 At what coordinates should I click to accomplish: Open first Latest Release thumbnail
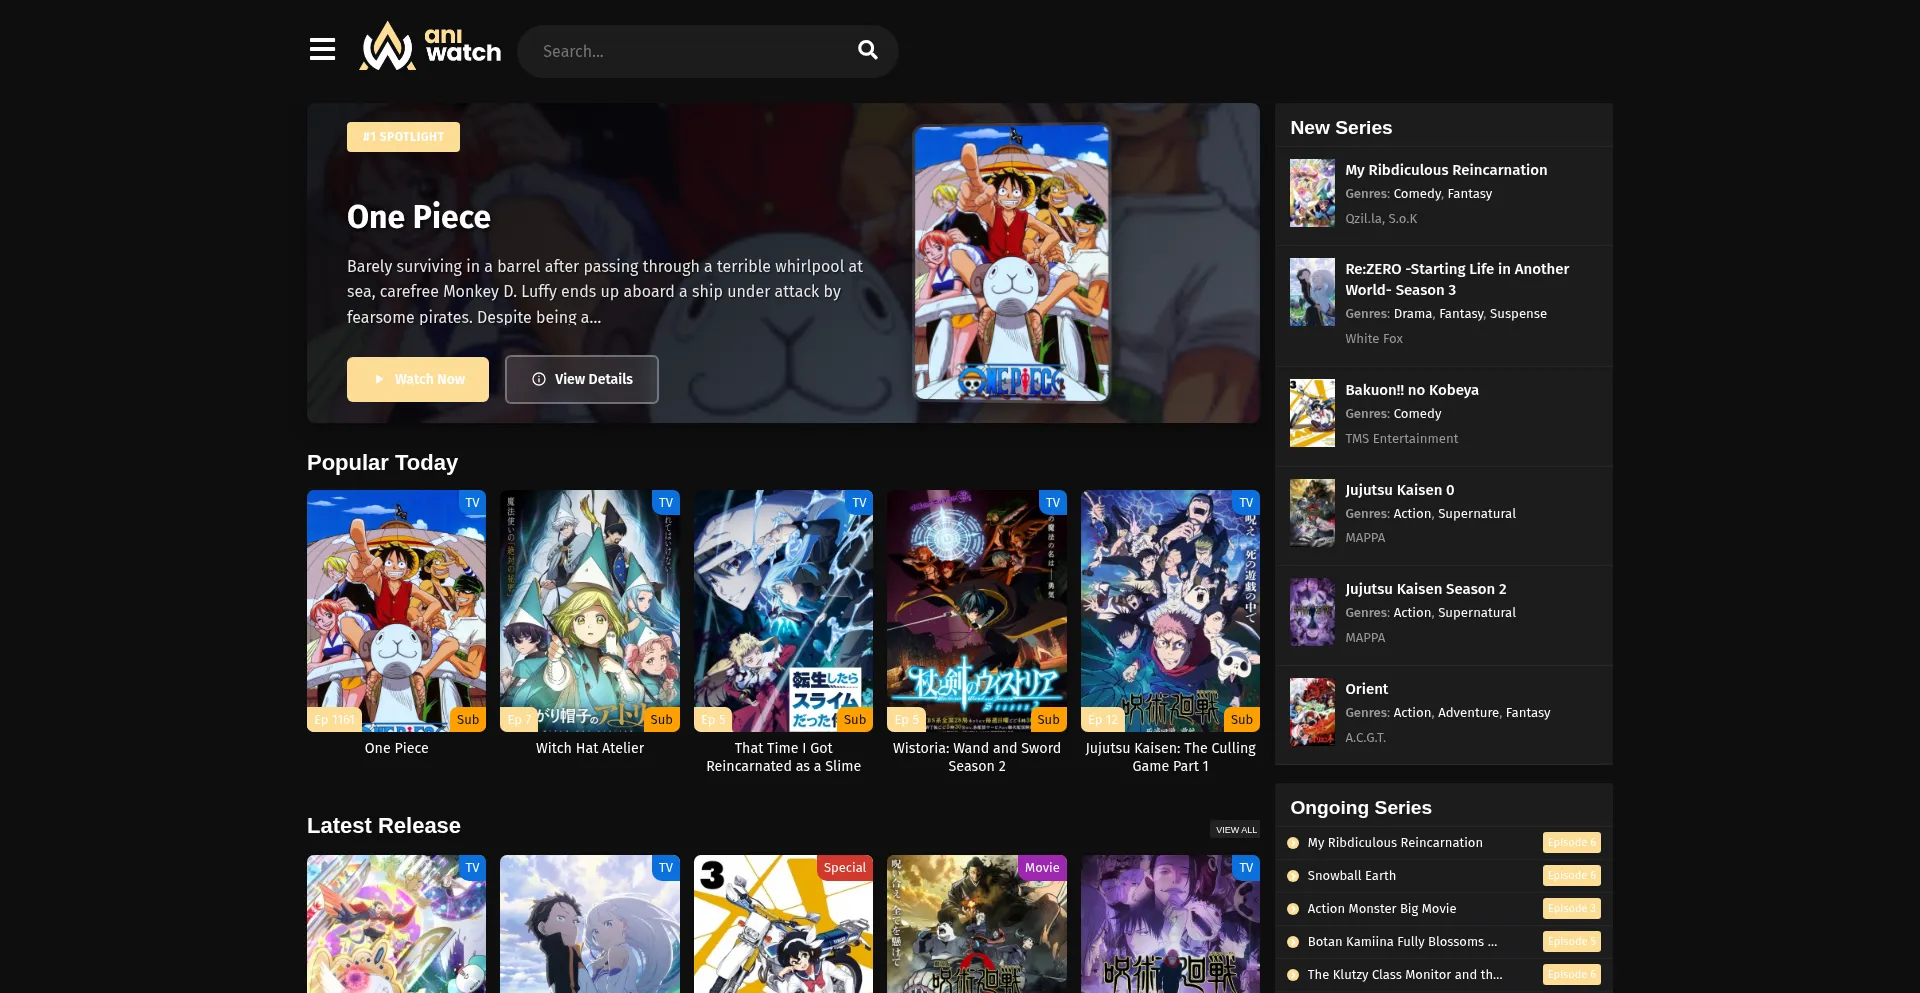(x=396, y=924)
